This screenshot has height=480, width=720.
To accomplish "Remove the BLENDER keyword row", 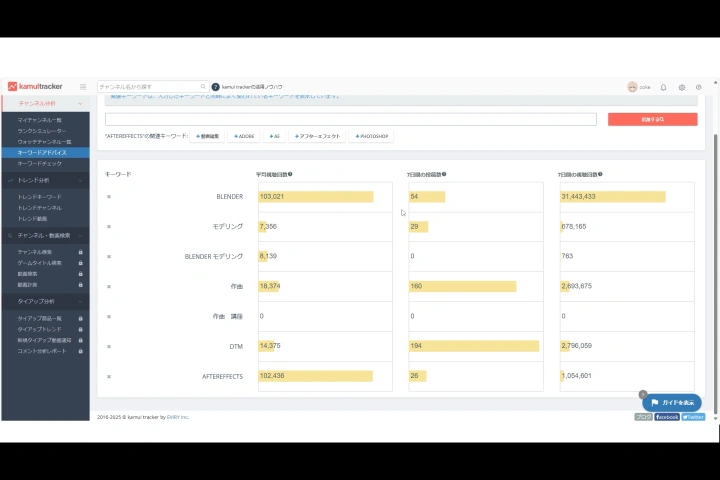I will [109, 197].
